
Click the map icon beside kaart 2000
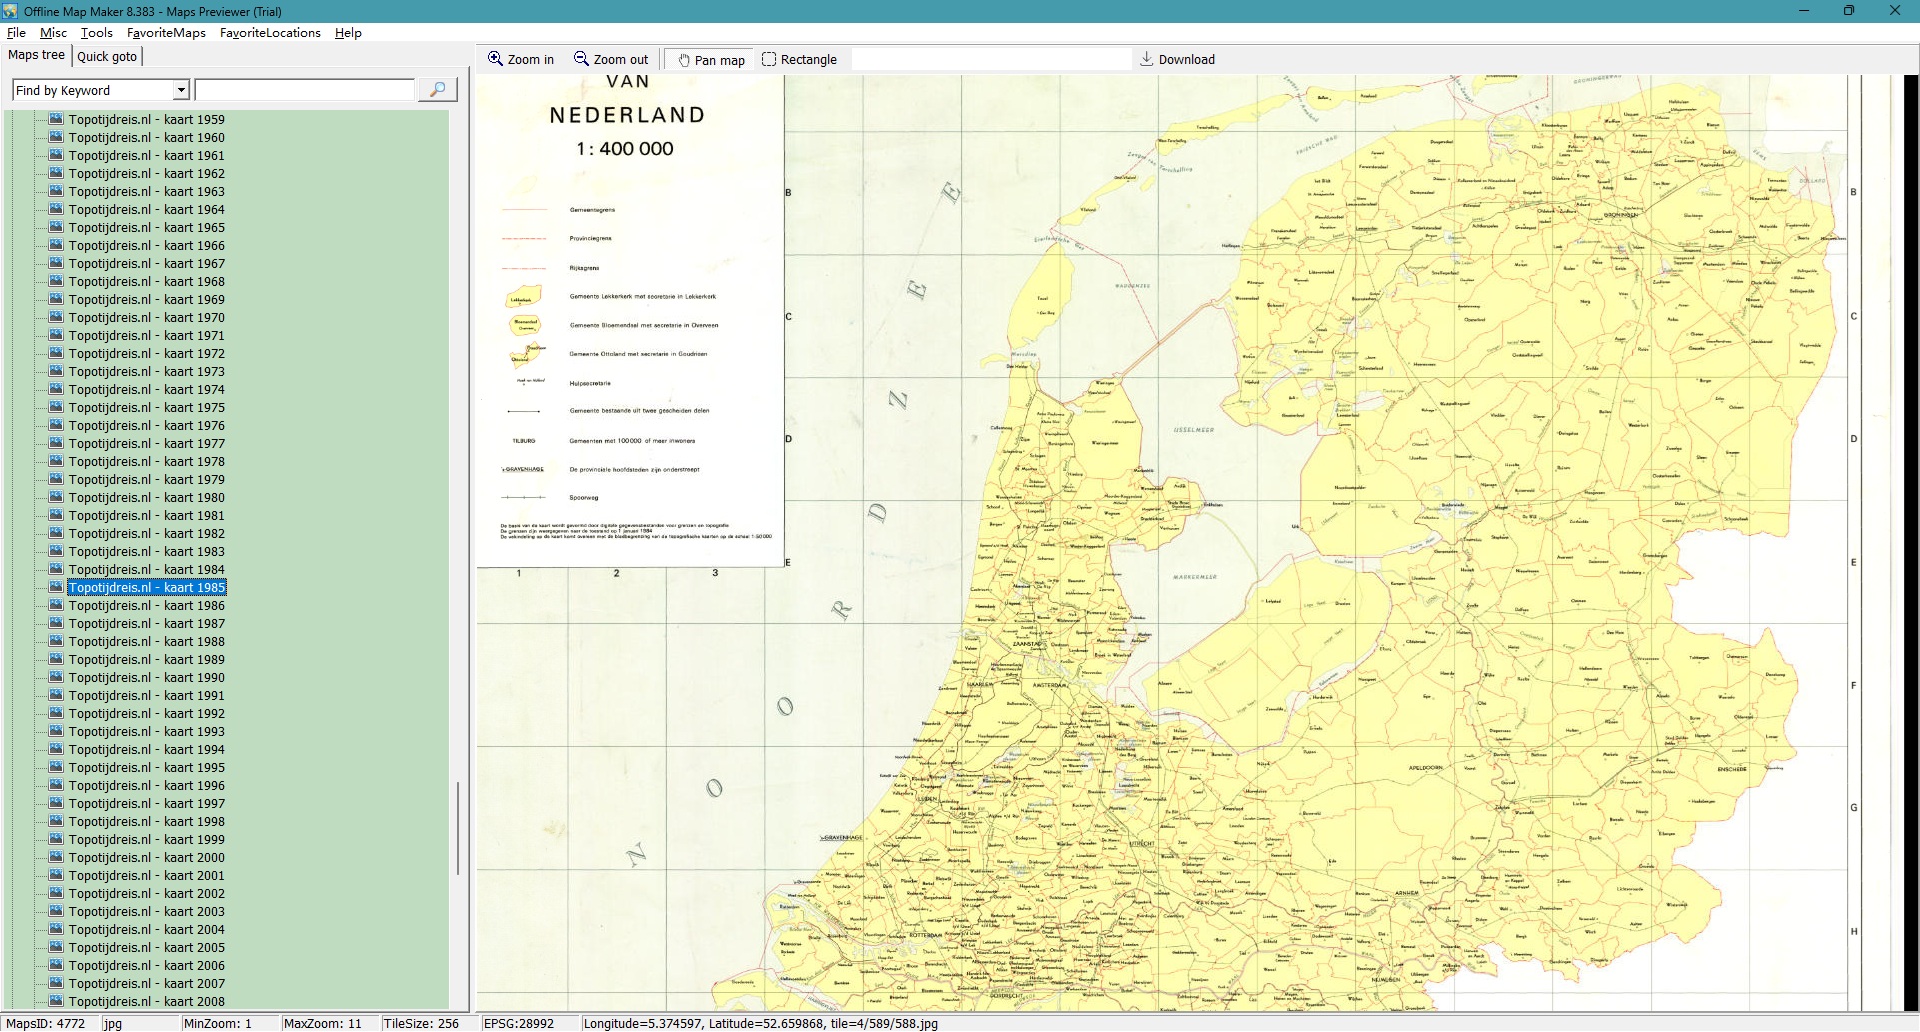pyautogui.click(x=56, y=857)
